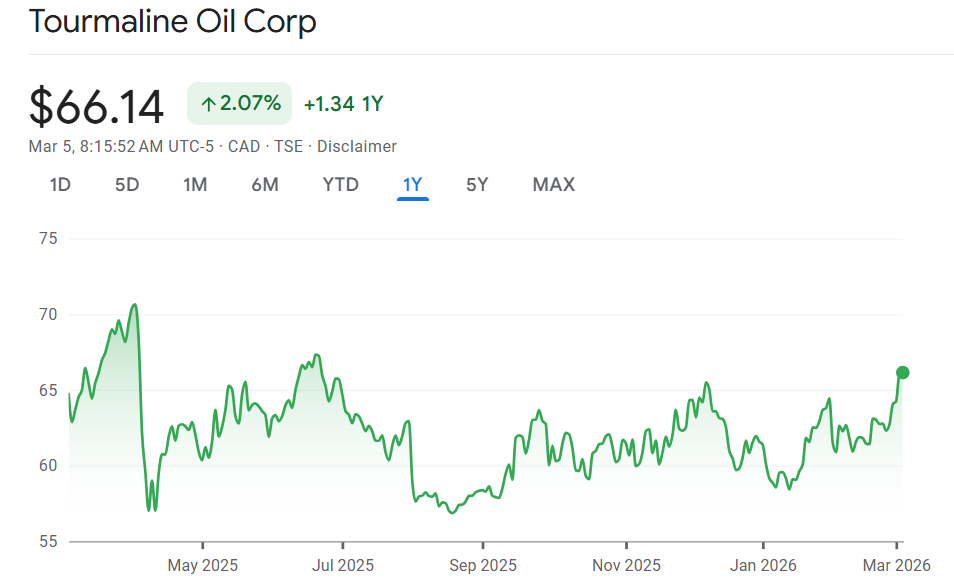The image size is (954, 586).
Task: Open the Disclaimer link
Action: tap(357, 146)
